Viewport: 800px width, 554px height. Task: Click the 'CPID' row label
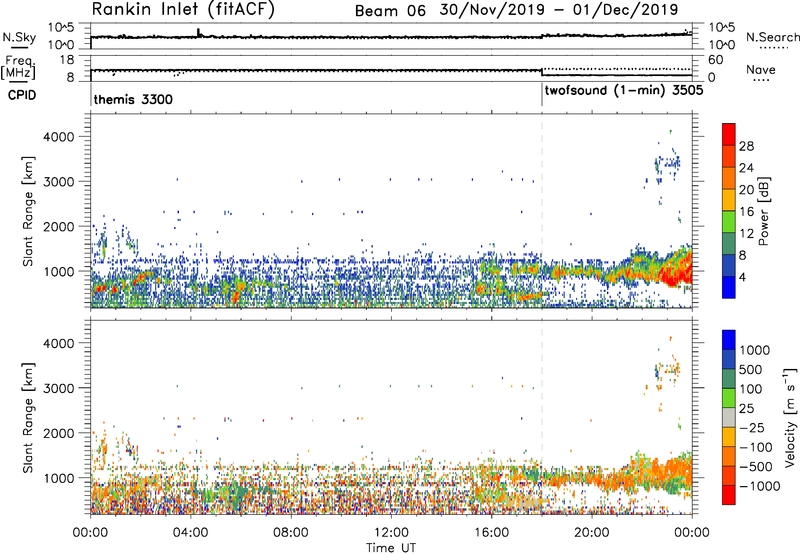22,95
